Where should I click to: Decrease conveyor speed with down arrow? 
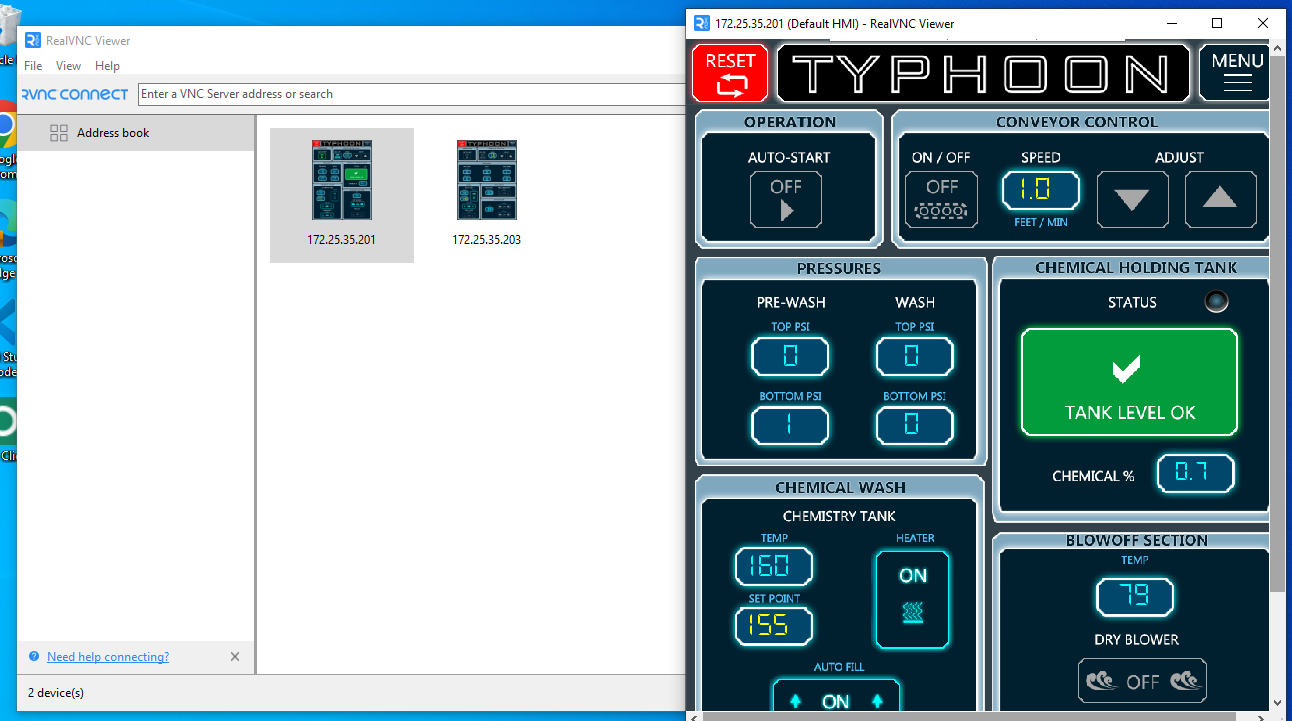[x=1132, y=199]
